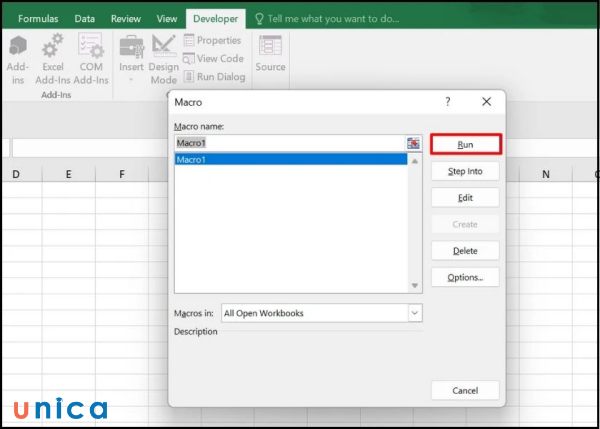Click the Step Into button
The width and height of the screenshot is (600, 429).
click(x=465, y=172)
